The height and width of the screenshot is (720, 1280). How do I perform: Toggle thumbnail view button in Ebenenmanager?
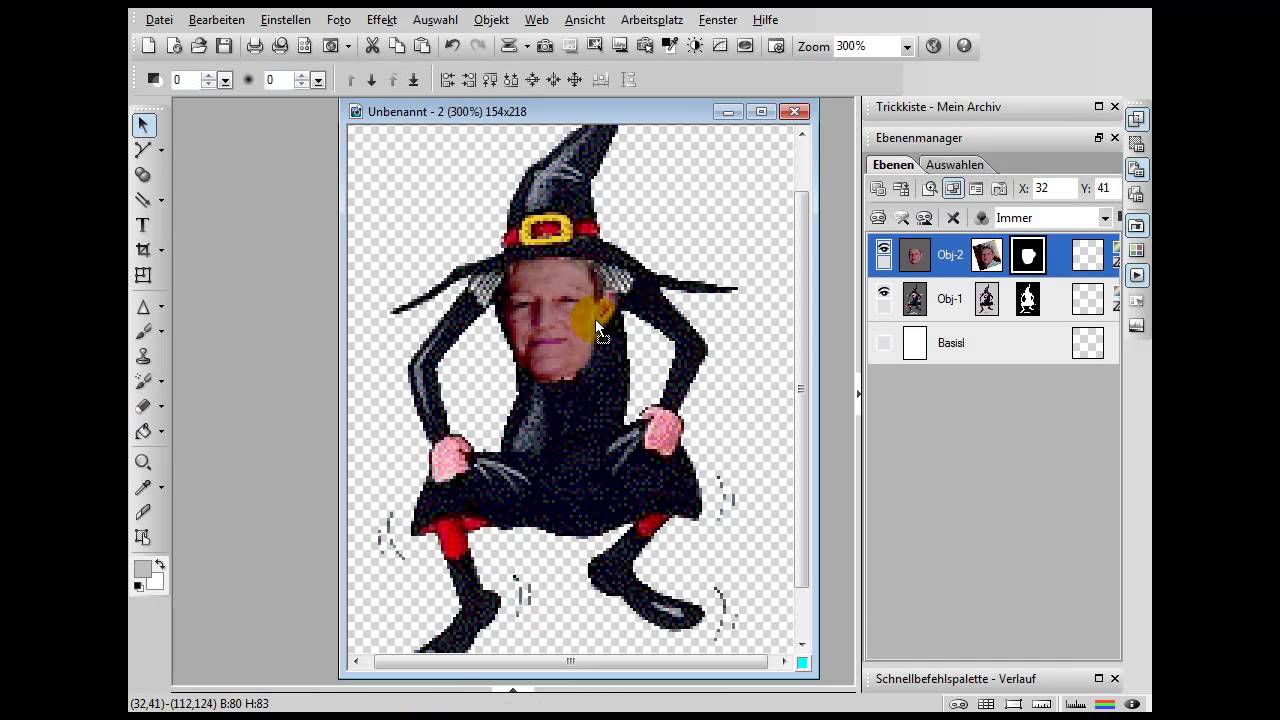click(953, 188)
